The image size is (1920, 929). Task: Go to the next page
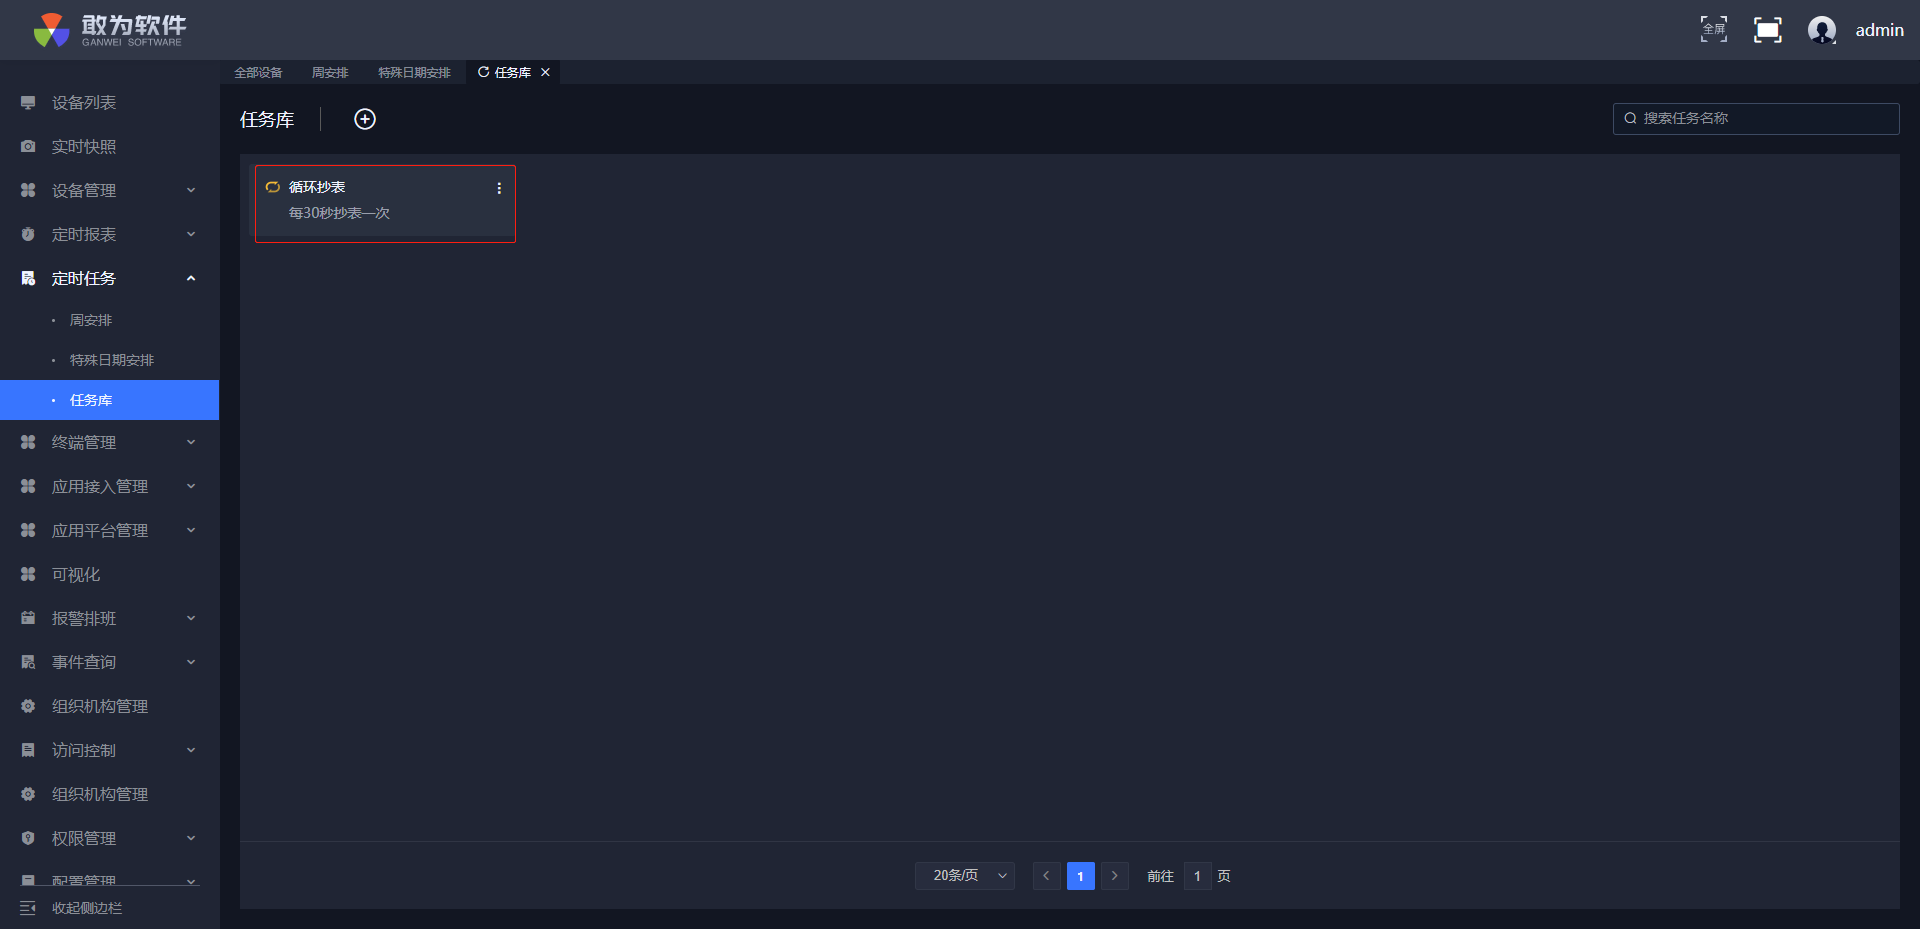tap(1115, 876)
